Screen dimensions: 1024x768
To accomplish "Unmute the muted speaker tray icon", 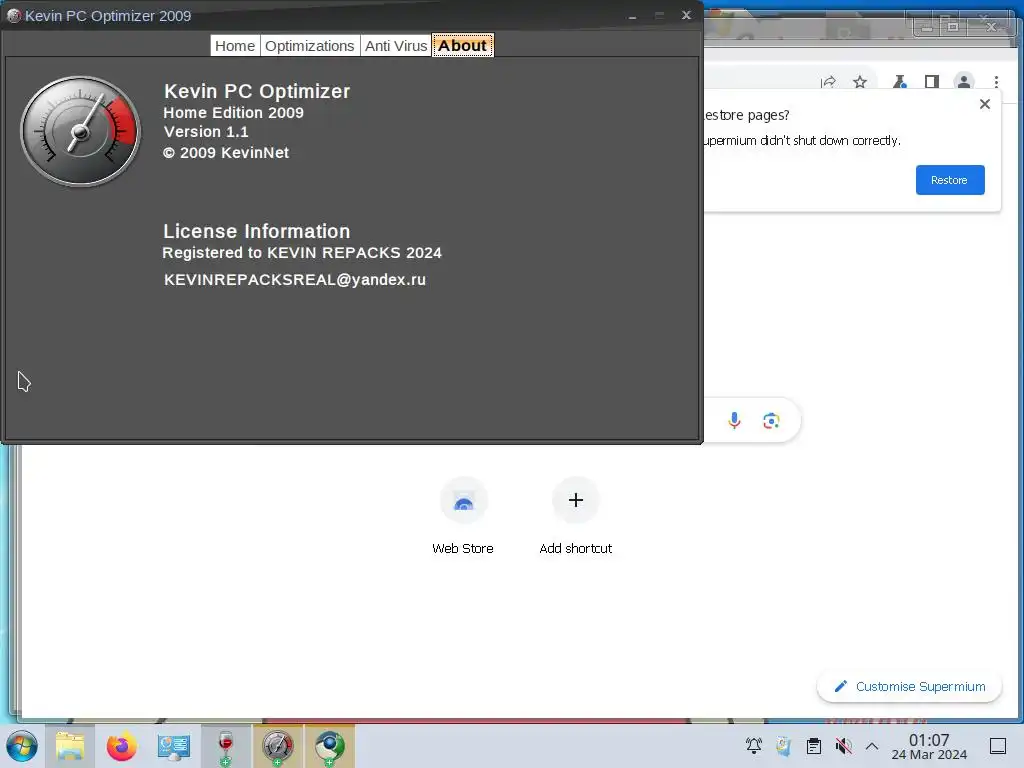I will click(x=844, y=745).
